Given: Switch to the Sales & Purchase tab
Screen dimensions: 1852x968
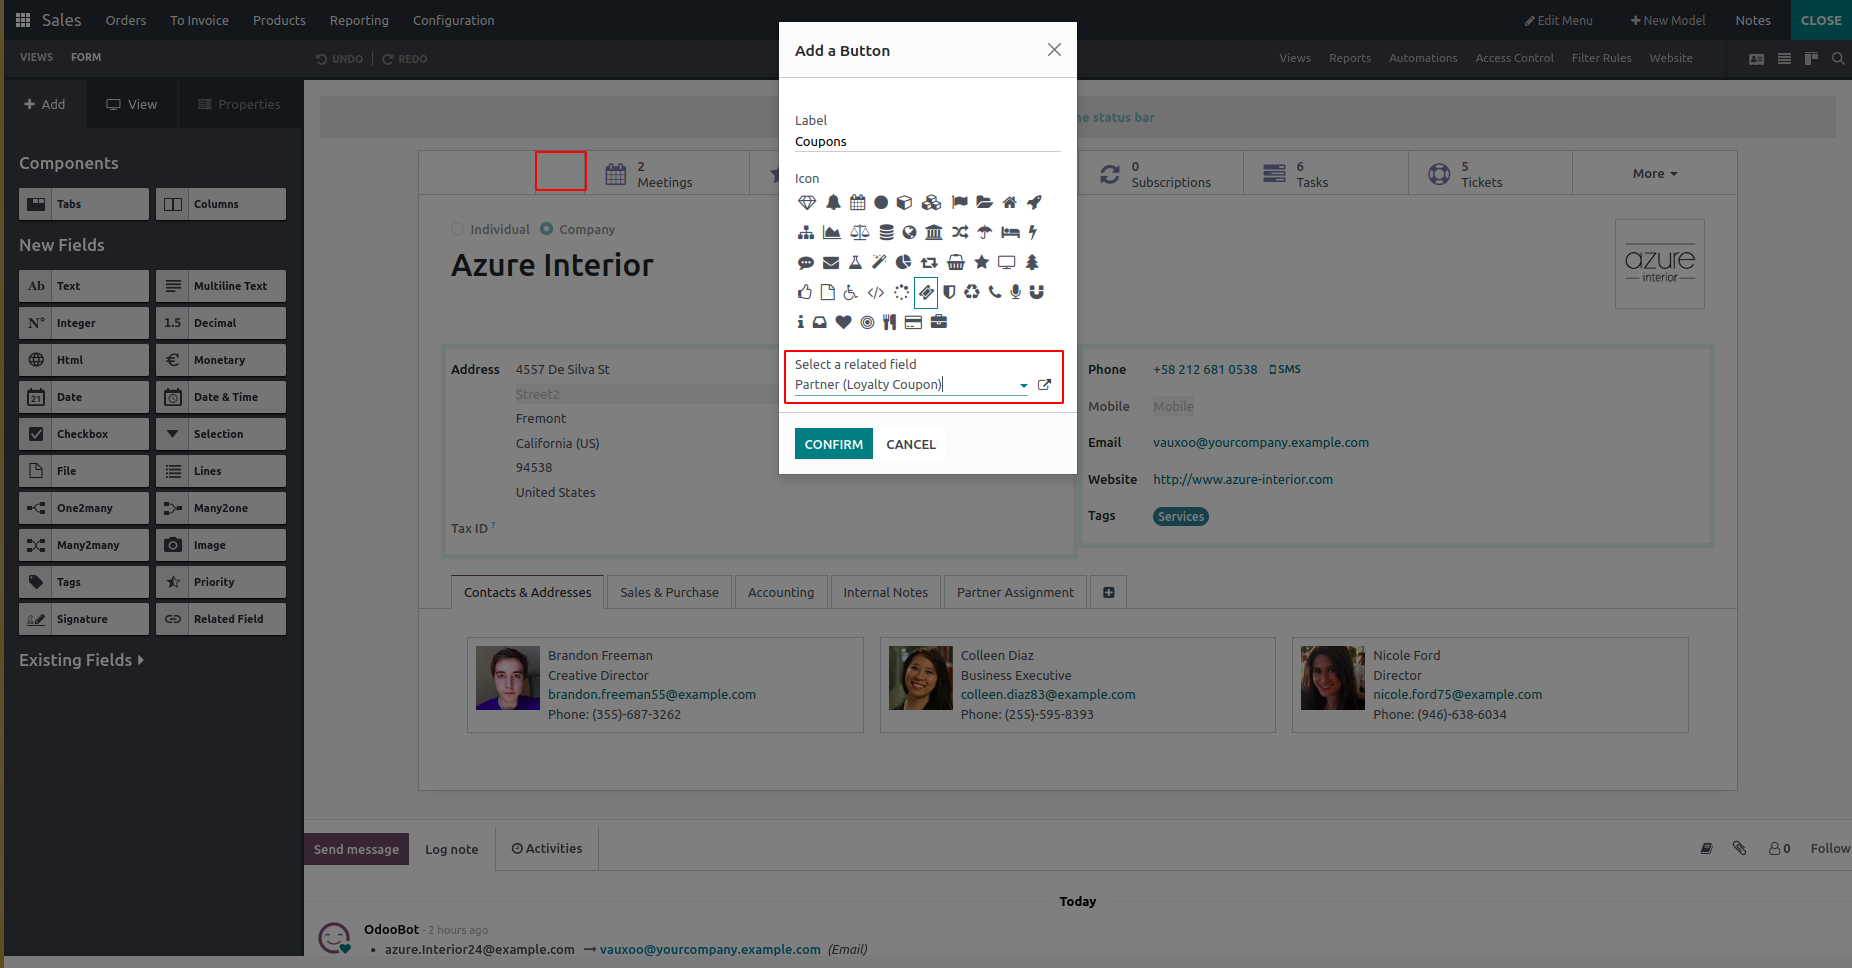Looking at the screenshot, I should click(669, 593).
